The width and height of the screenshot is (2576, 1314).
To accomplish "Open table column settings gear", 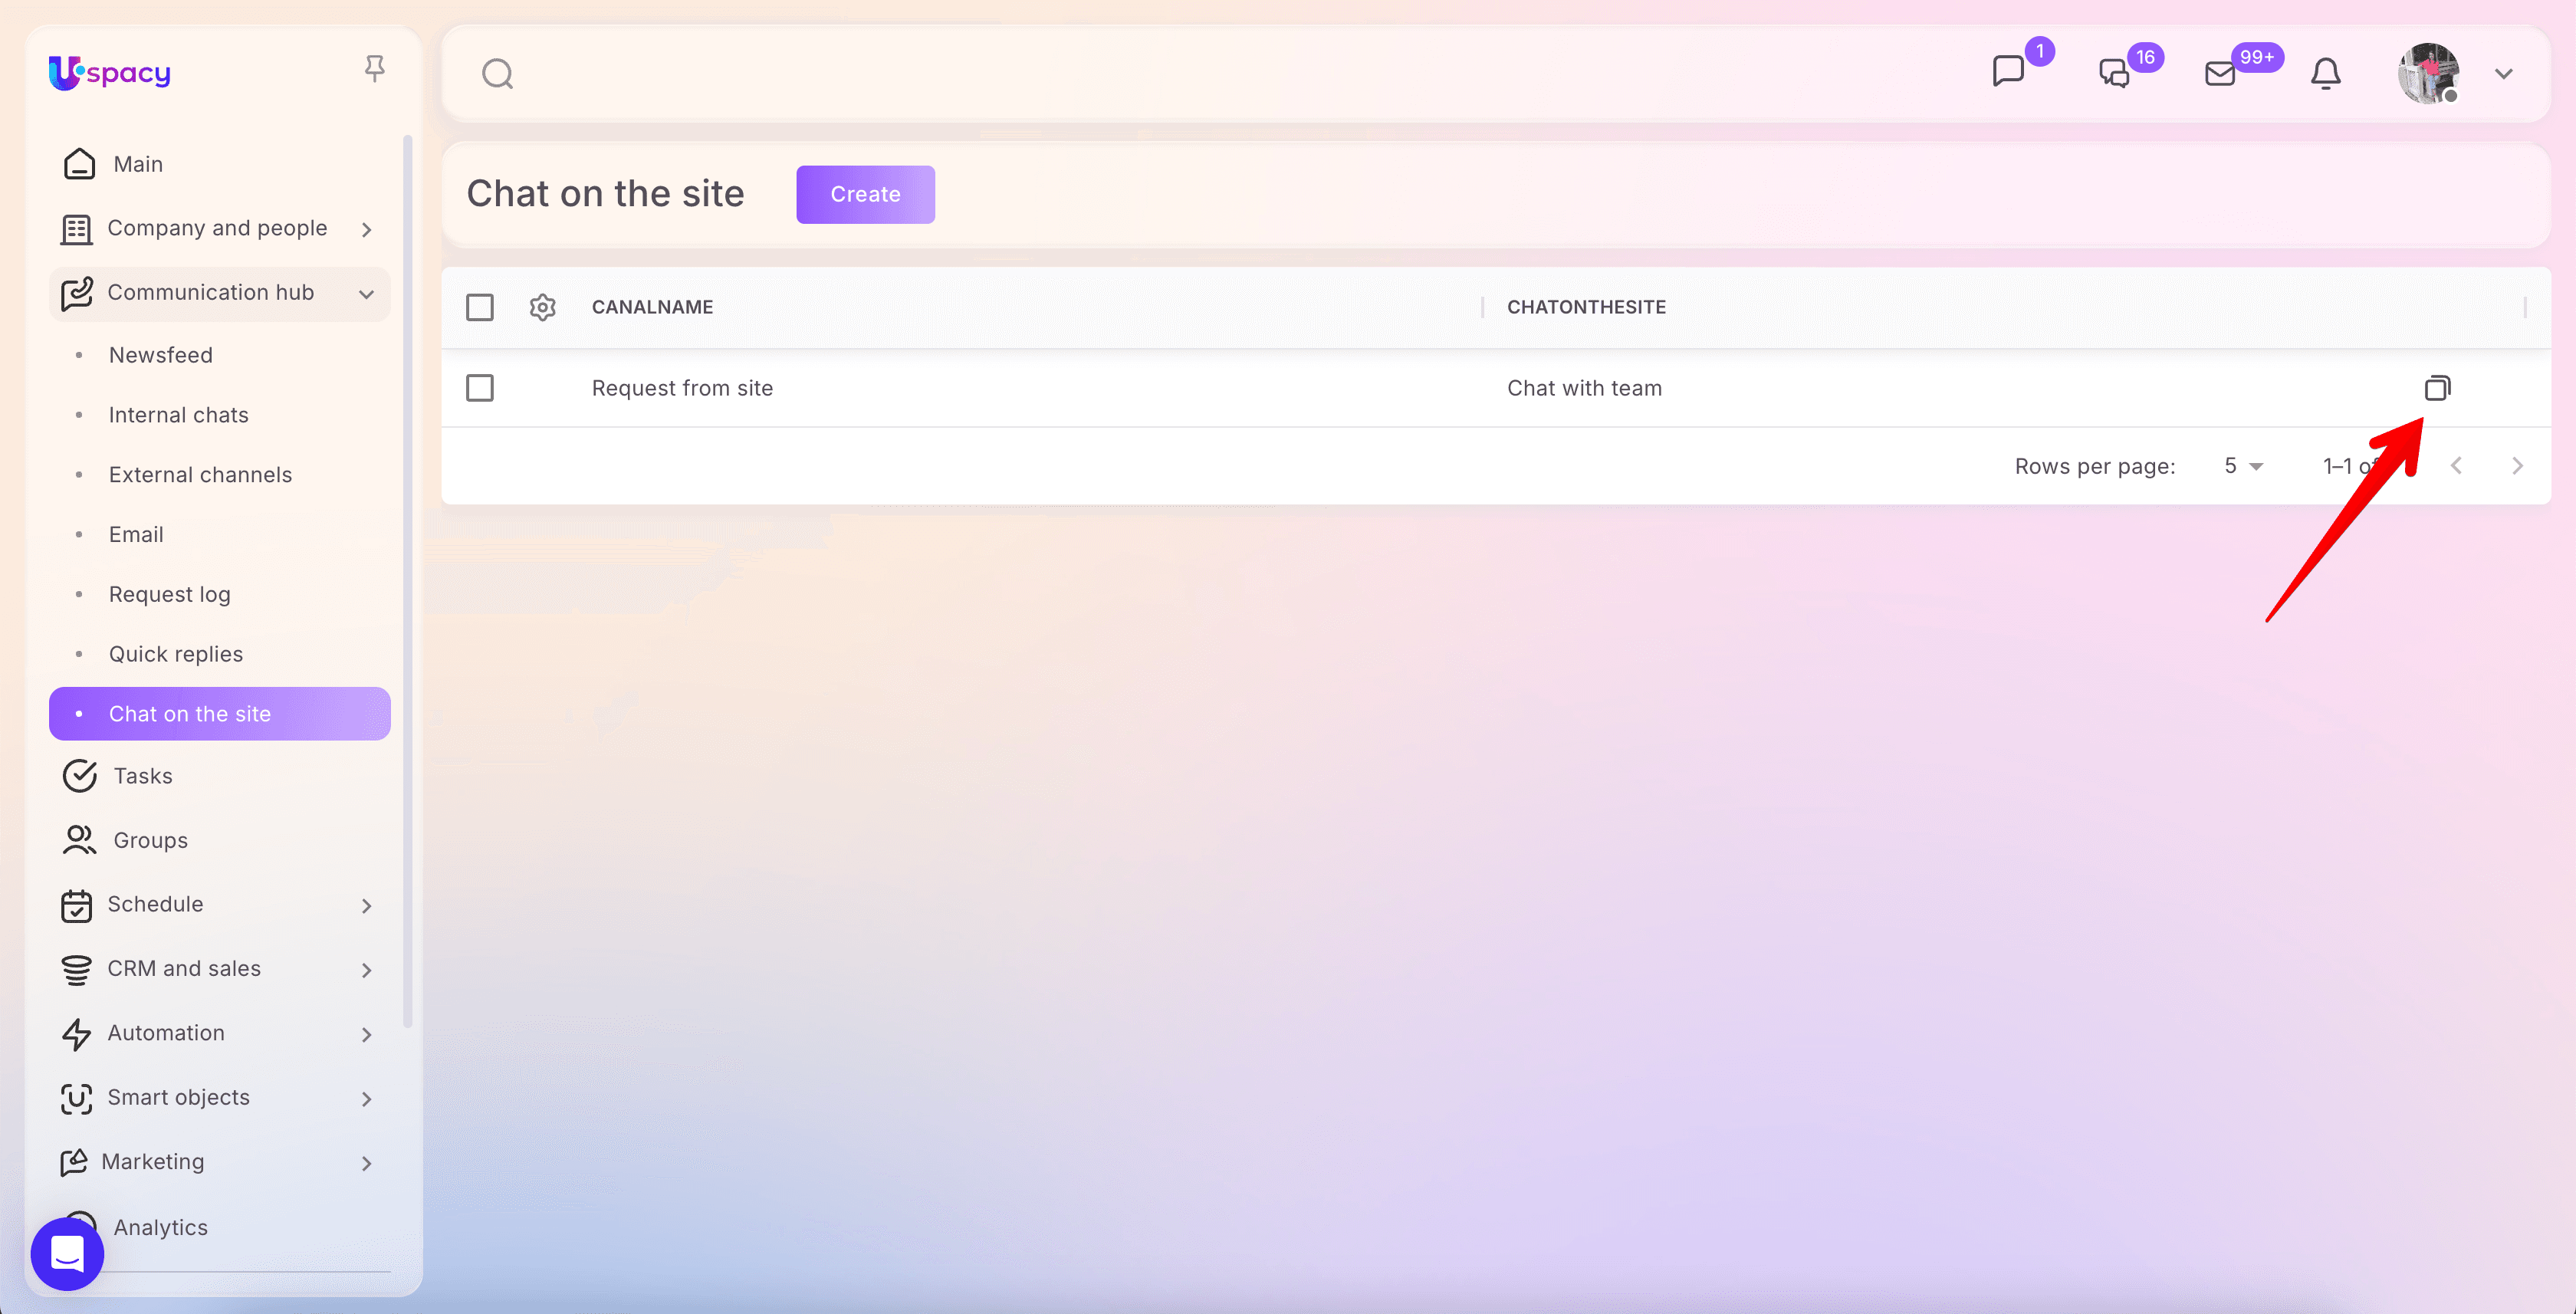I will (x=542, y=307).
